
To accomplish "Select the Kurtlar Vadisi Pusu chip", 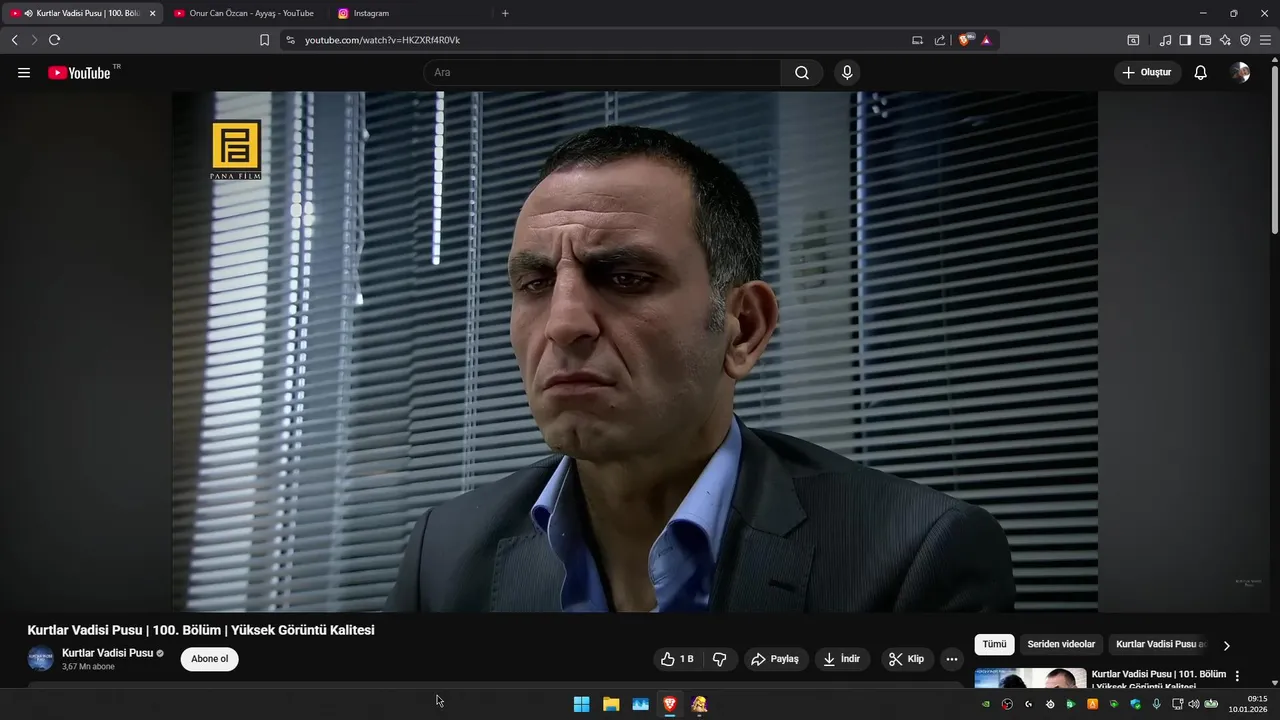I will (1160, 645).
